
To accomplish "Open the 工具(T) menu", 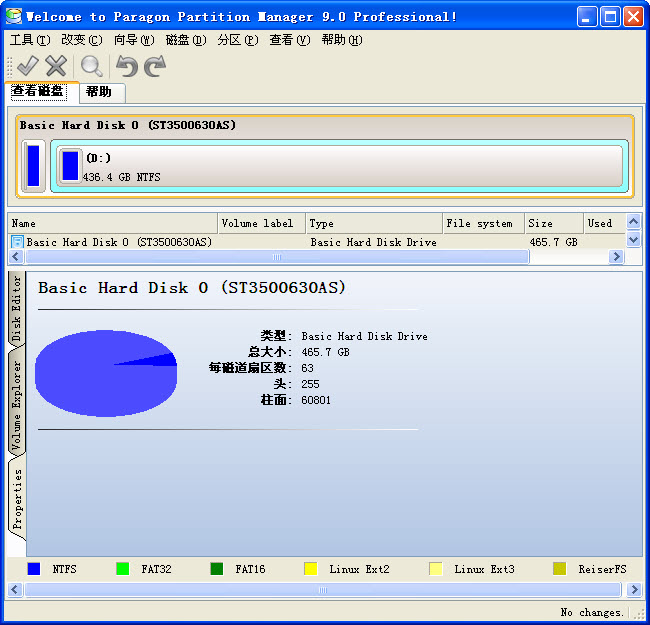I will tap(30, 40).
